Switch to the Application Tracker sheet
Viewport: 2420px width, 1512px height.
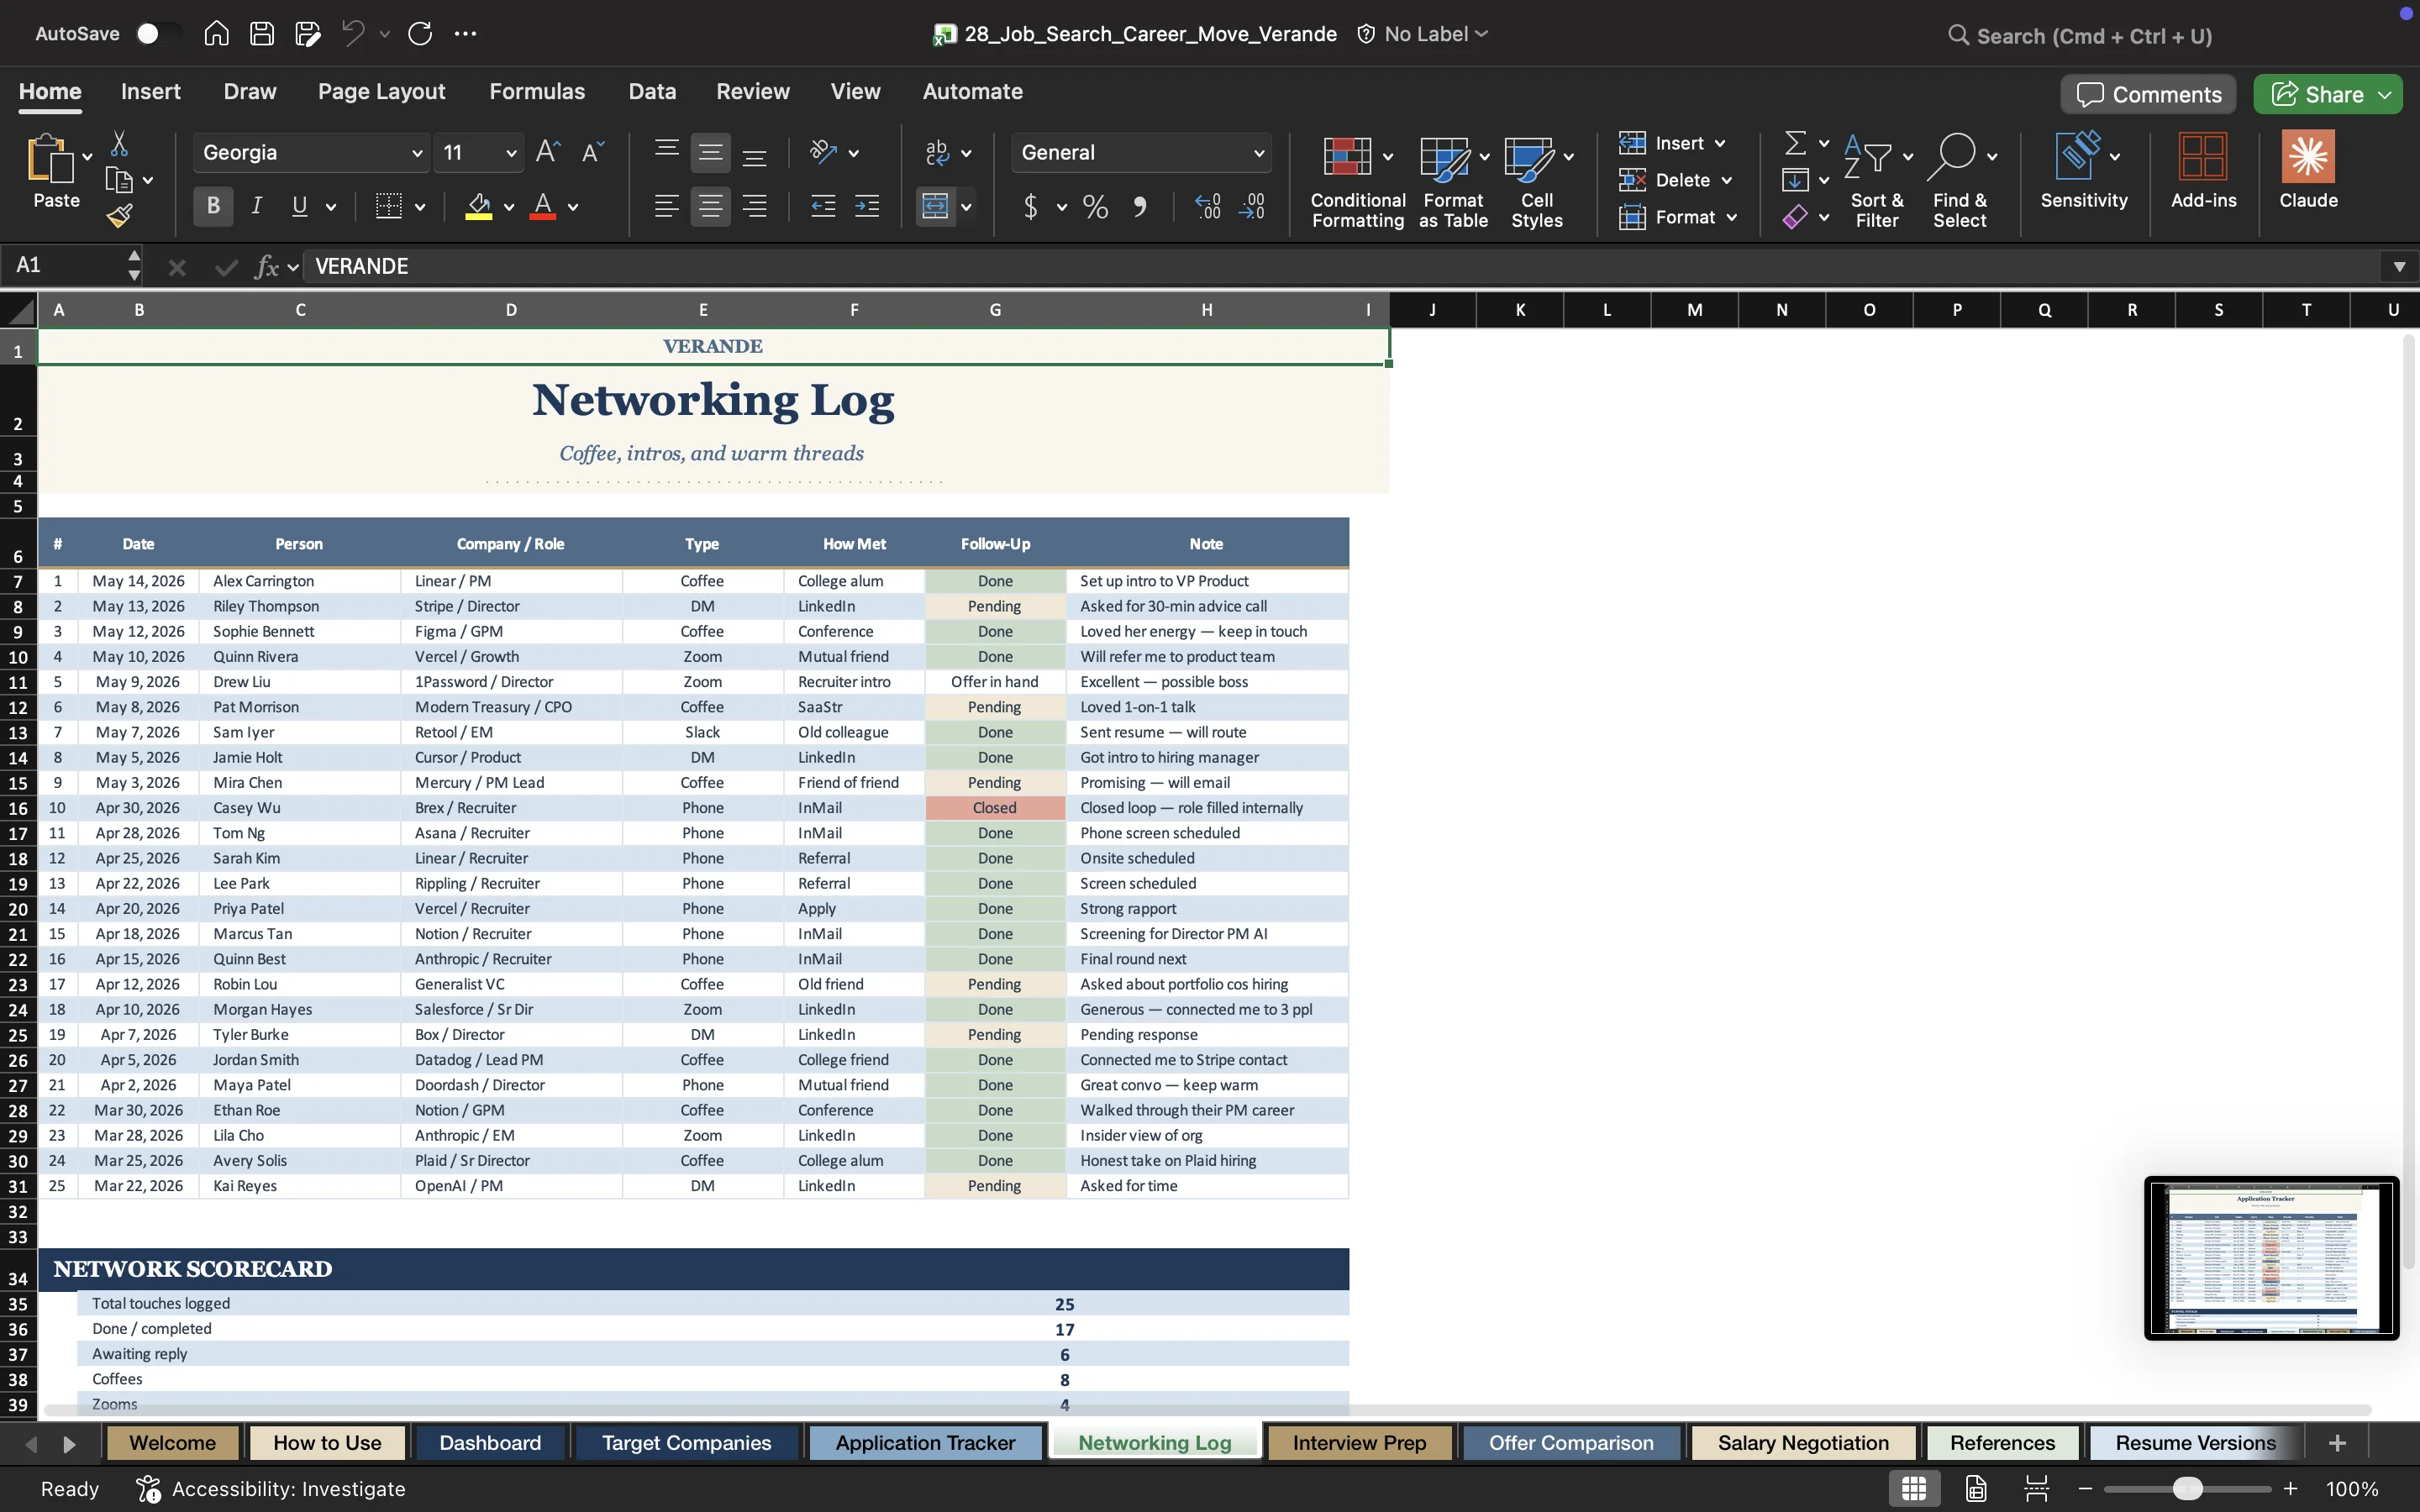tap(925, 1443)
